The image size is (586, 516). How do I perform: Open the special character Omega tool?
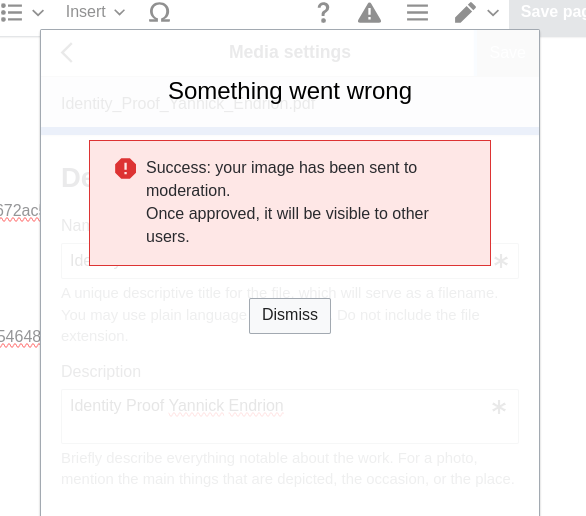click(160, 12)
